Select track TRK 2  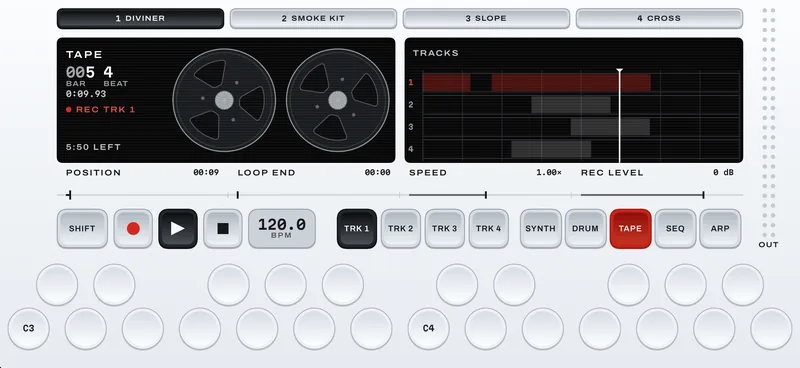click(401, 229)
